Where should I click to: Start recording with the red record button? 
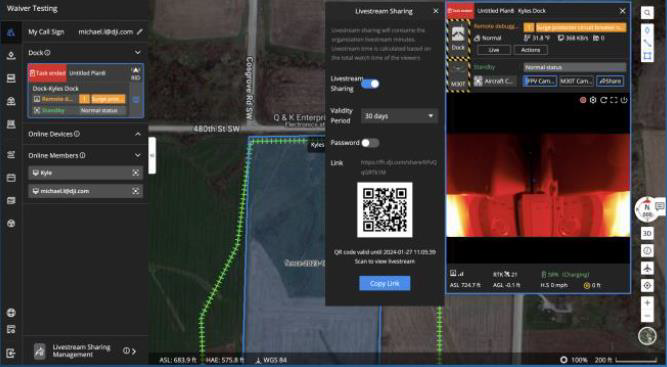click(583, 100)
